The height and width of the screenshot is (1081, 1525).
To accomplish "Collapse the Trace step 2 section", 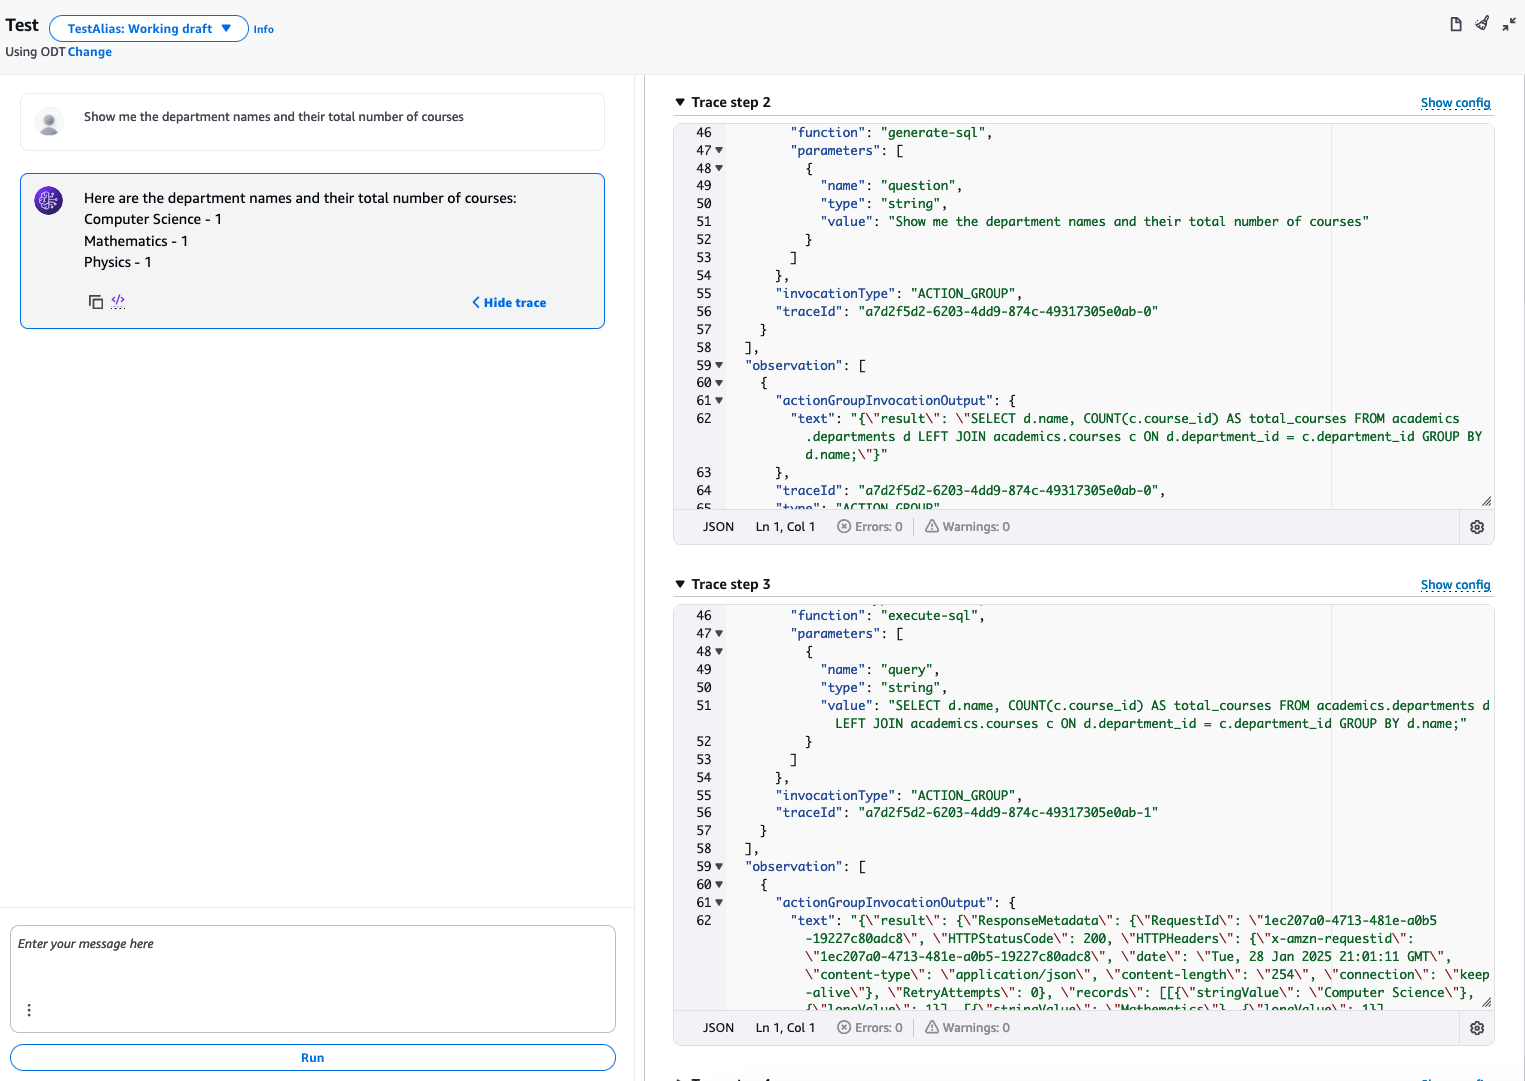I will (680, 102).
